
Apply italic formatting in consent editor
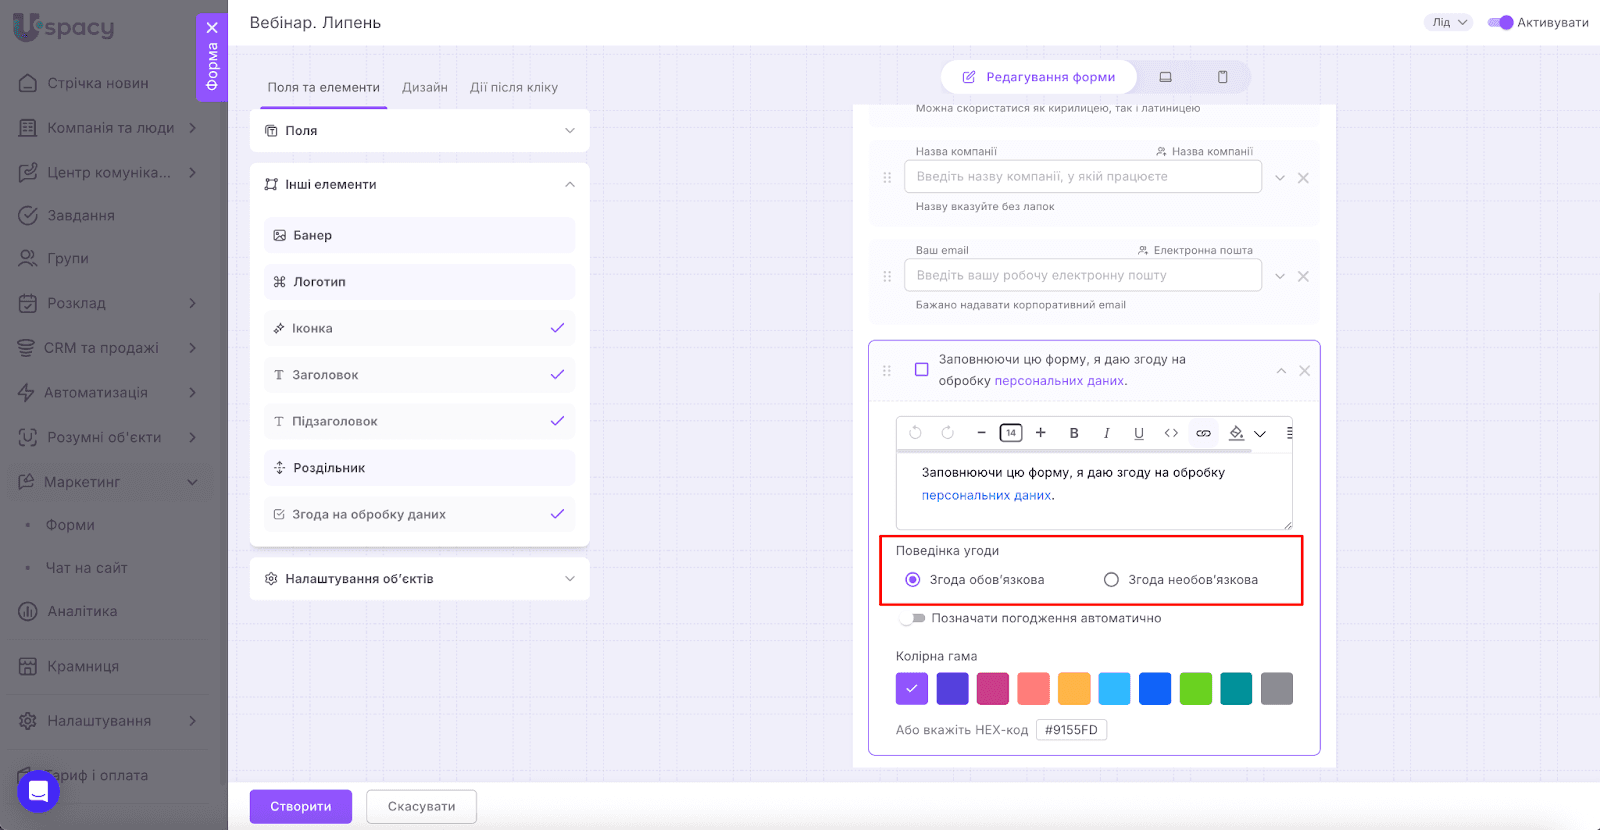click(1106, 433)
